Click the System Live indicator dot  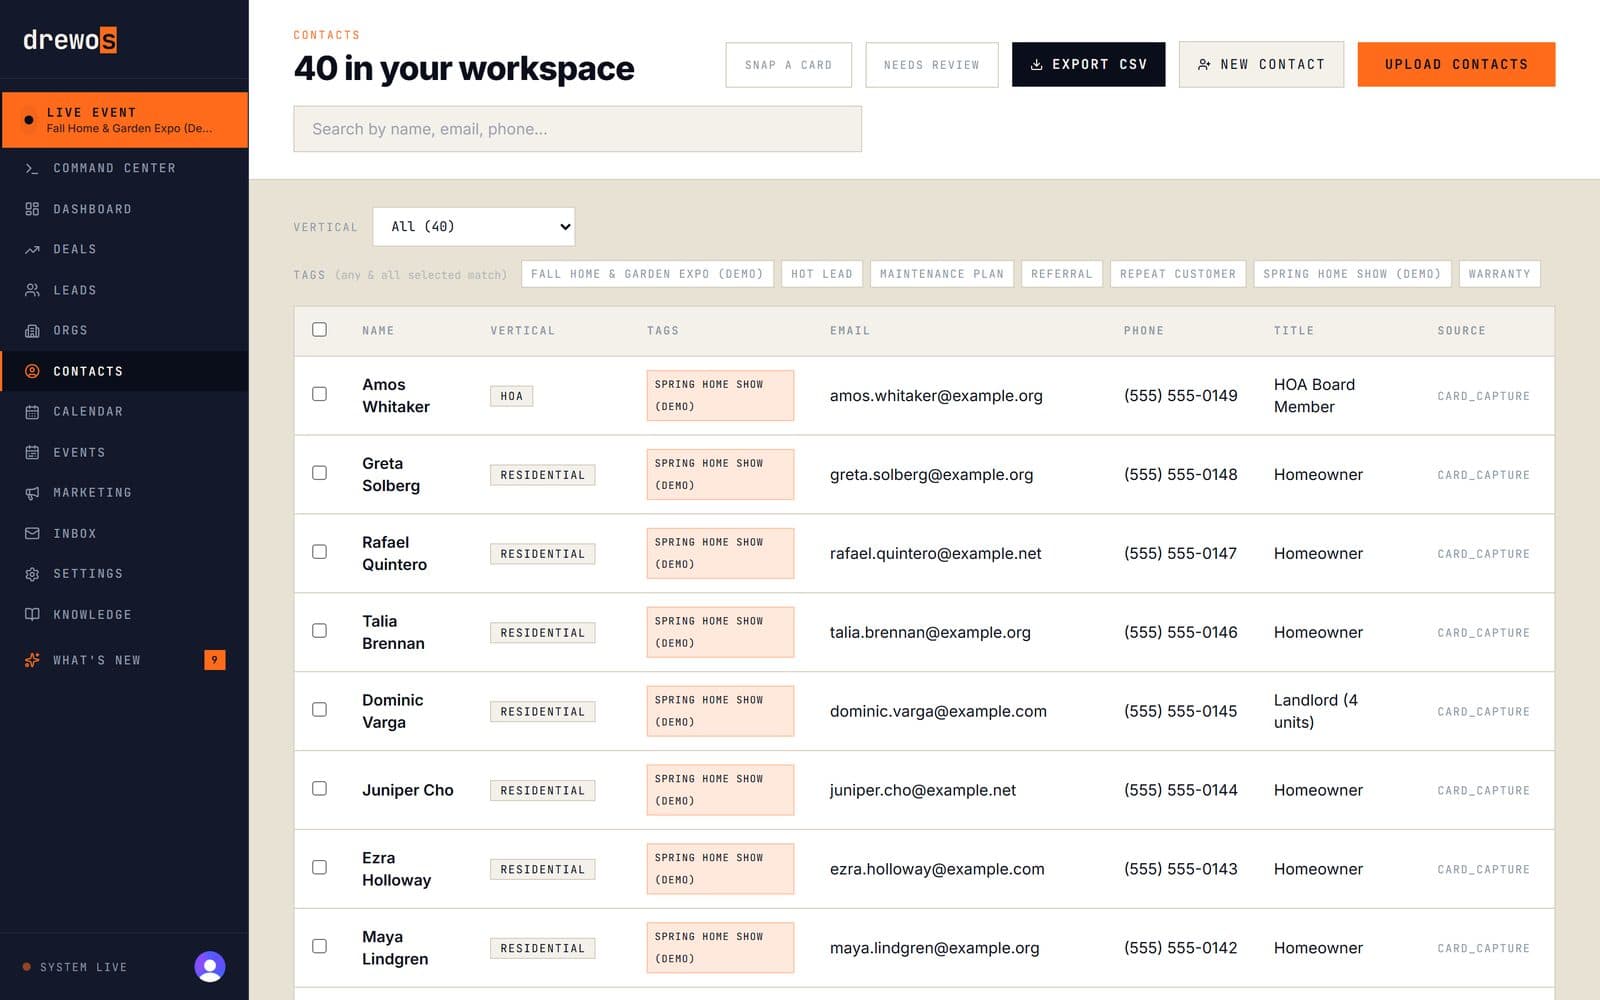click(26, 967)
